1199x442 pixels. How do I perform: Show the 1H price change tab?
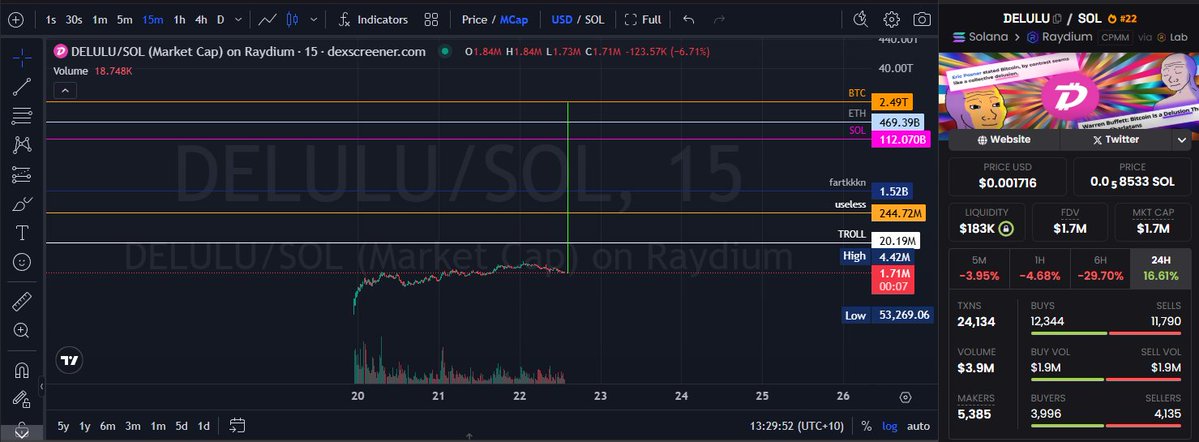[1039, 268]
